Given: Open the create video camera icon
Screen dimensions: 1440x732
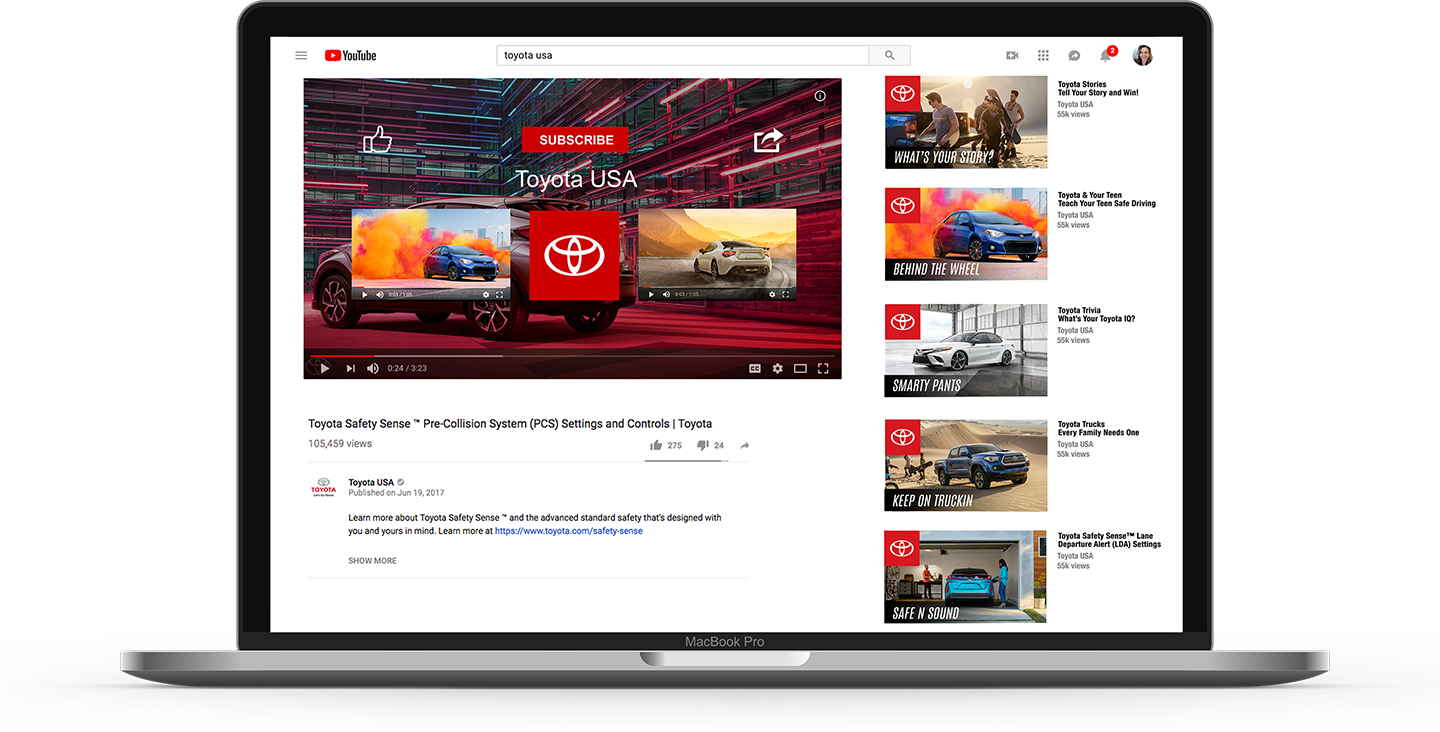Looking at the screenshot, I should 1012,56.
